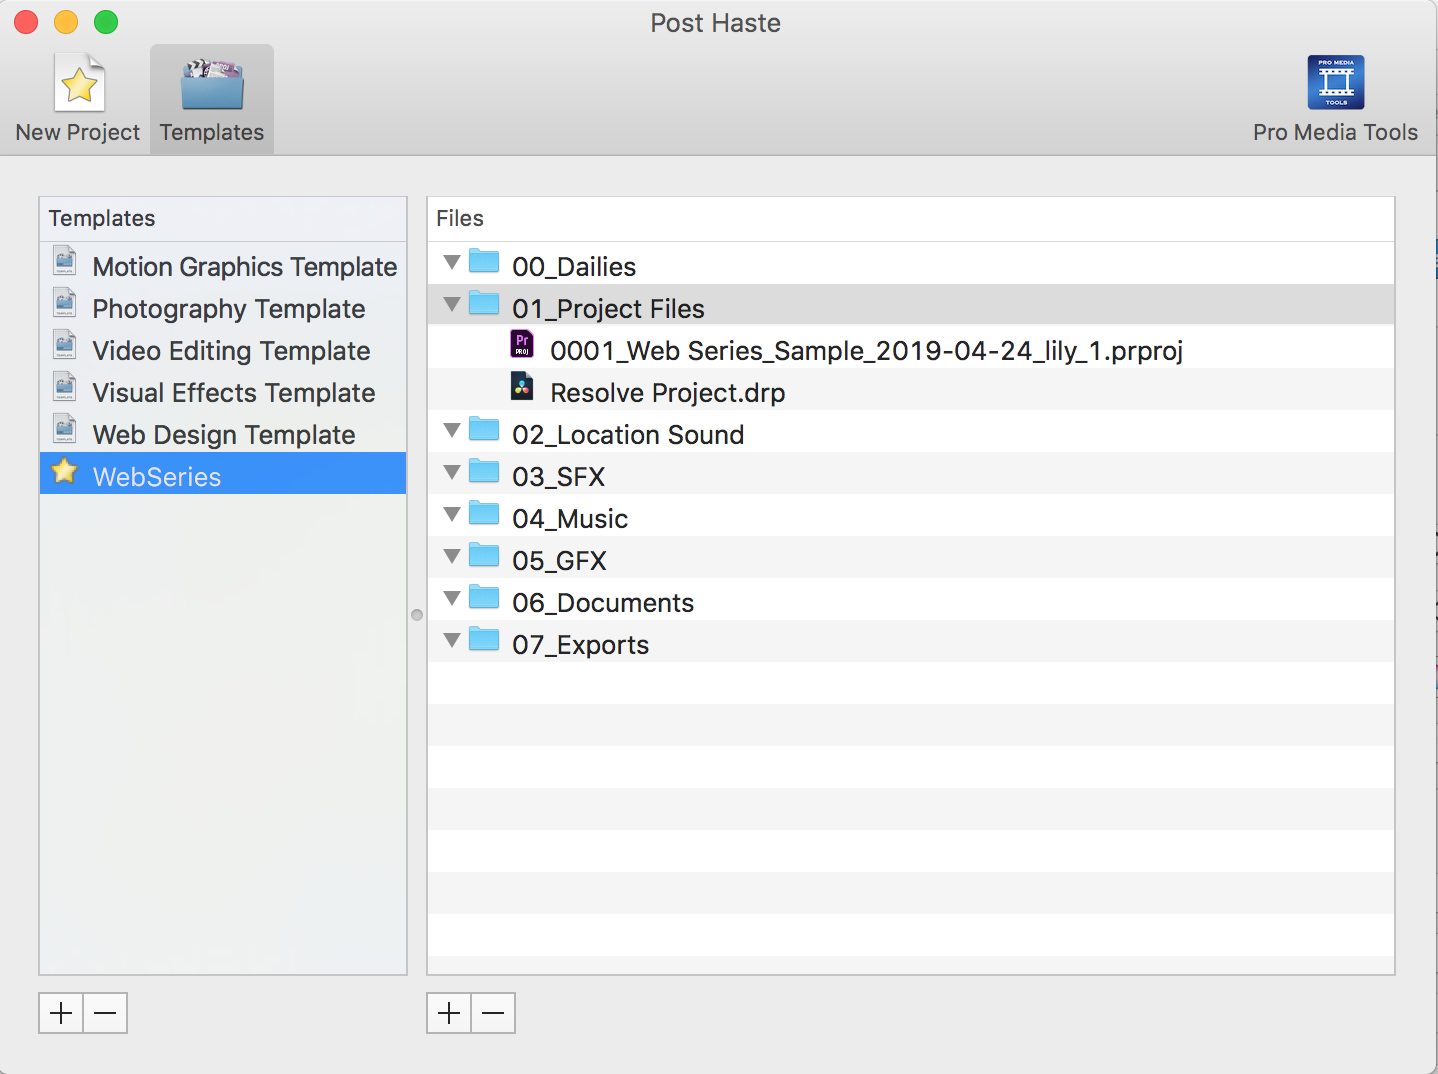Select the Templates tab label
This screenshot has width=1438, height=1074.
tap(212, 132)
